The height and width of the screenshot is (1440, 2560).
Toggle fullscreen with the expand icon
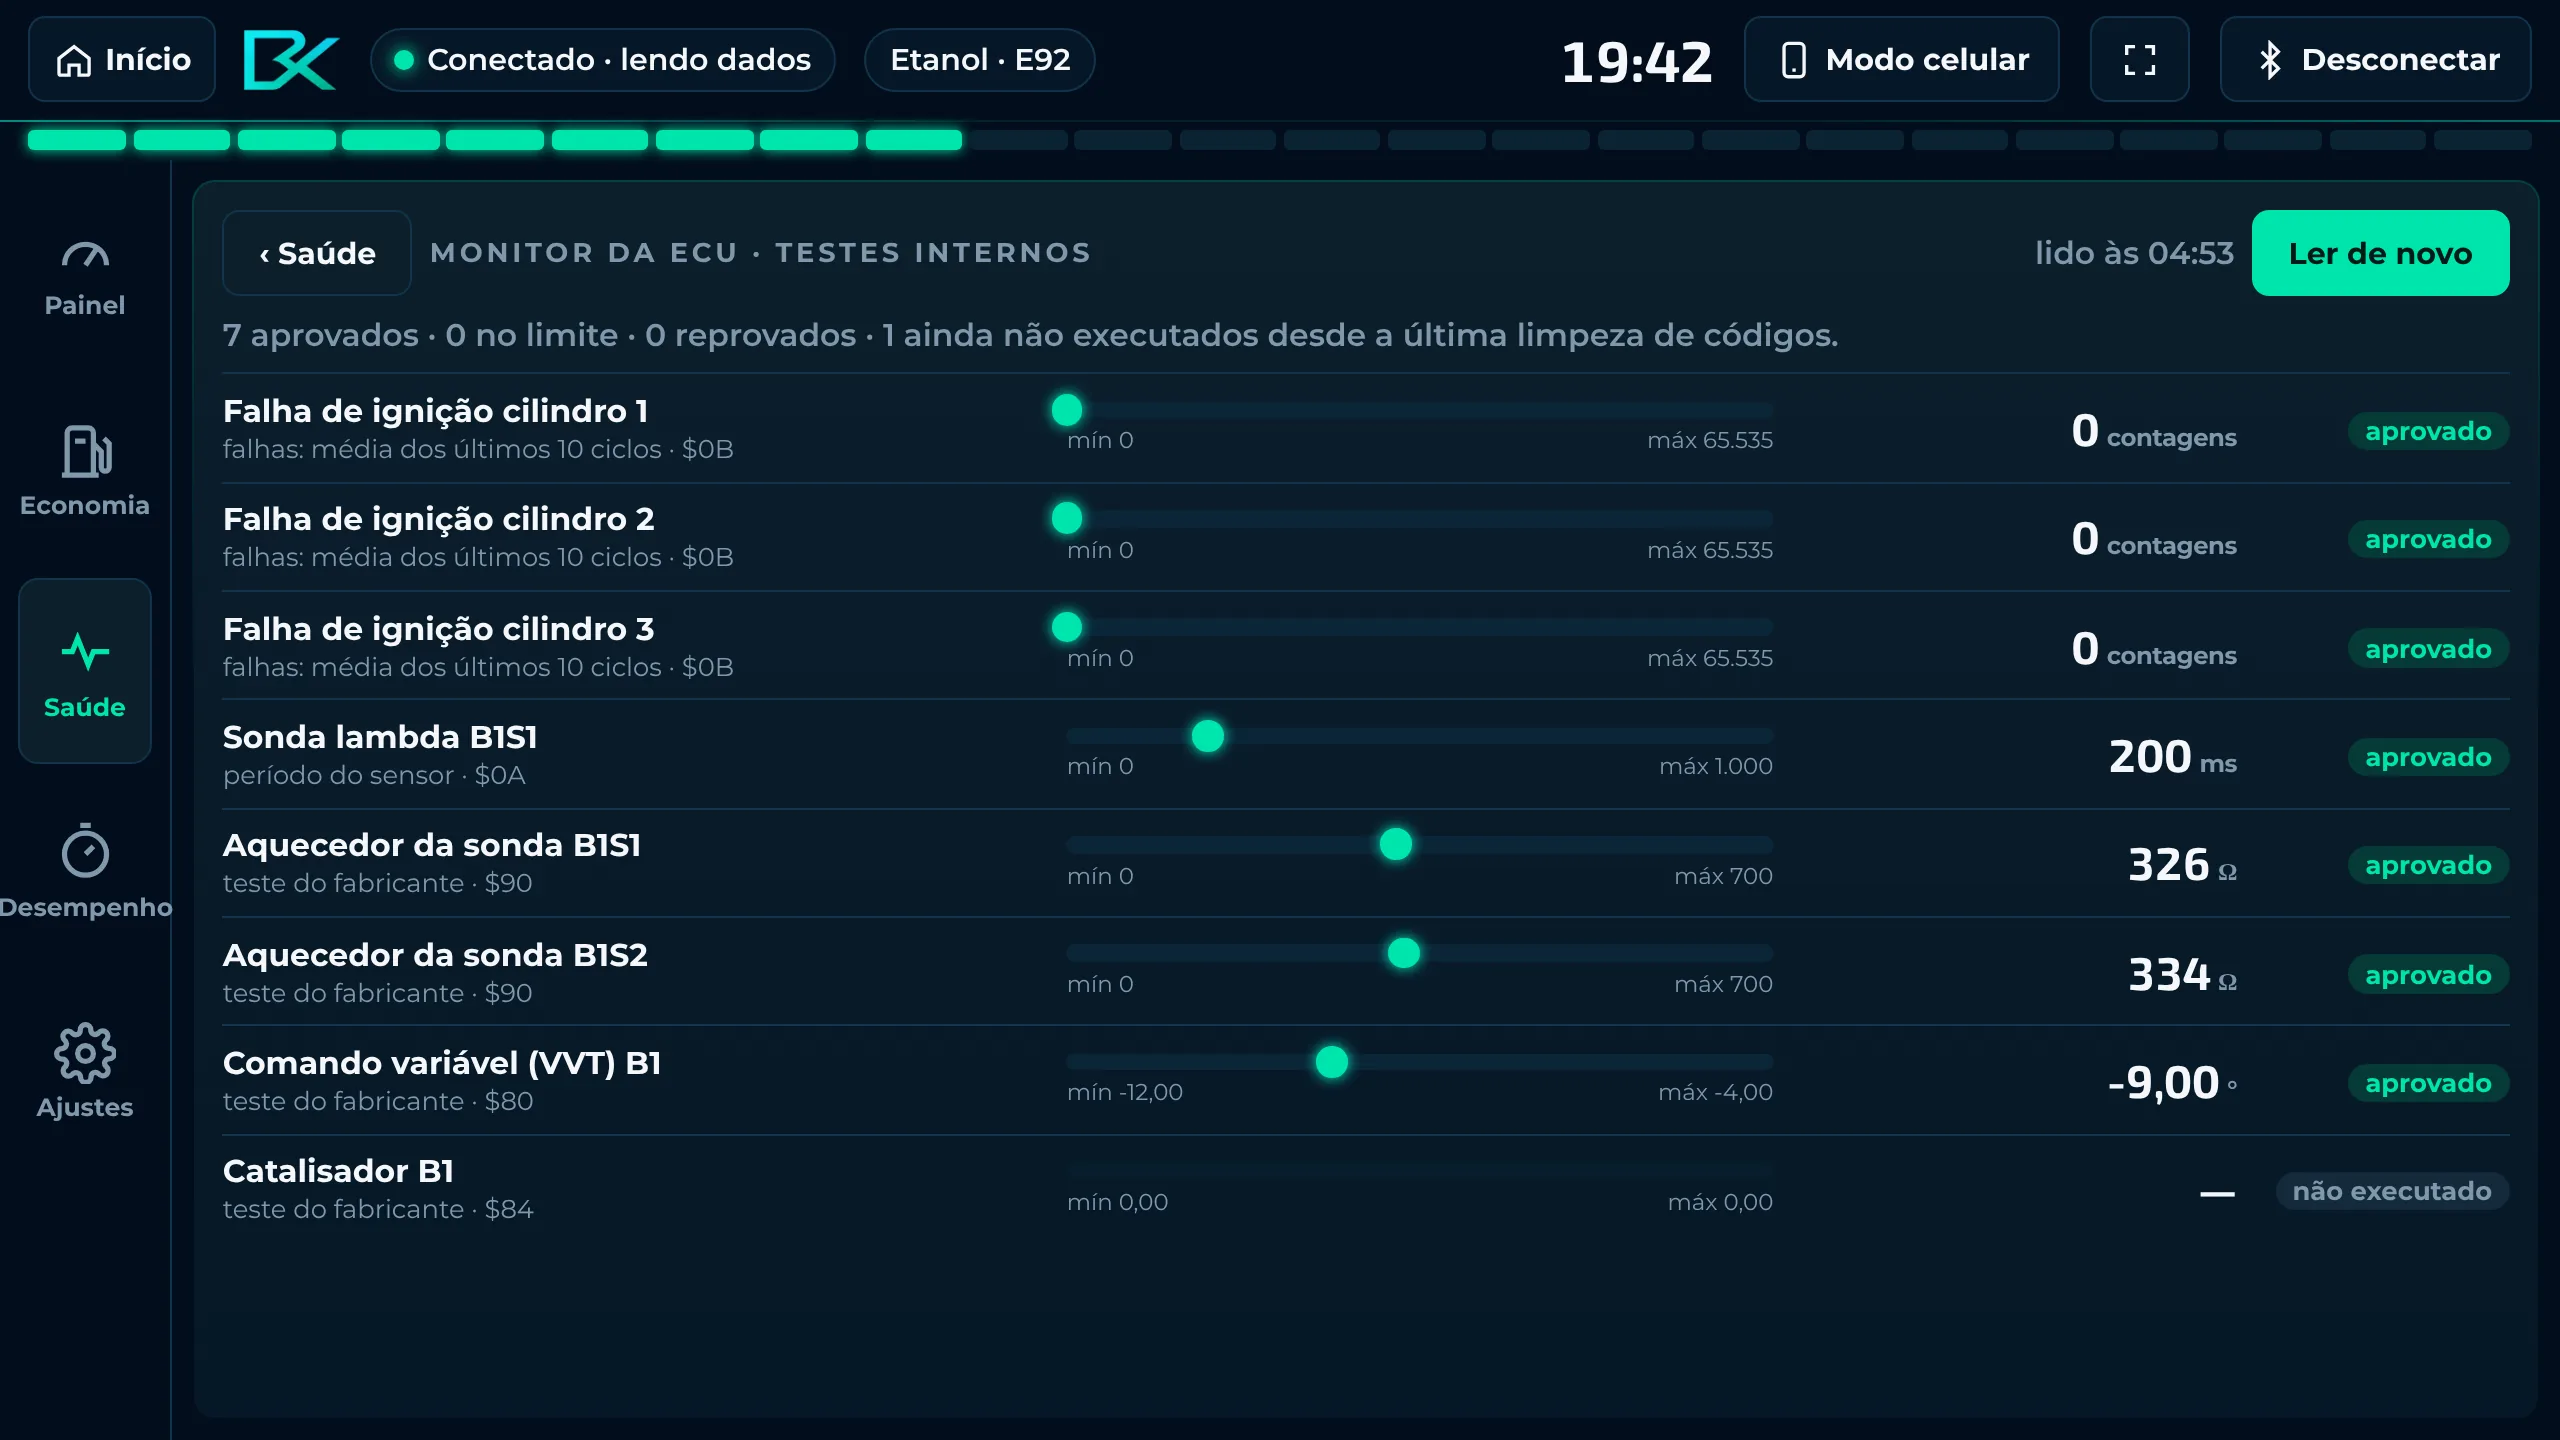2139,60
